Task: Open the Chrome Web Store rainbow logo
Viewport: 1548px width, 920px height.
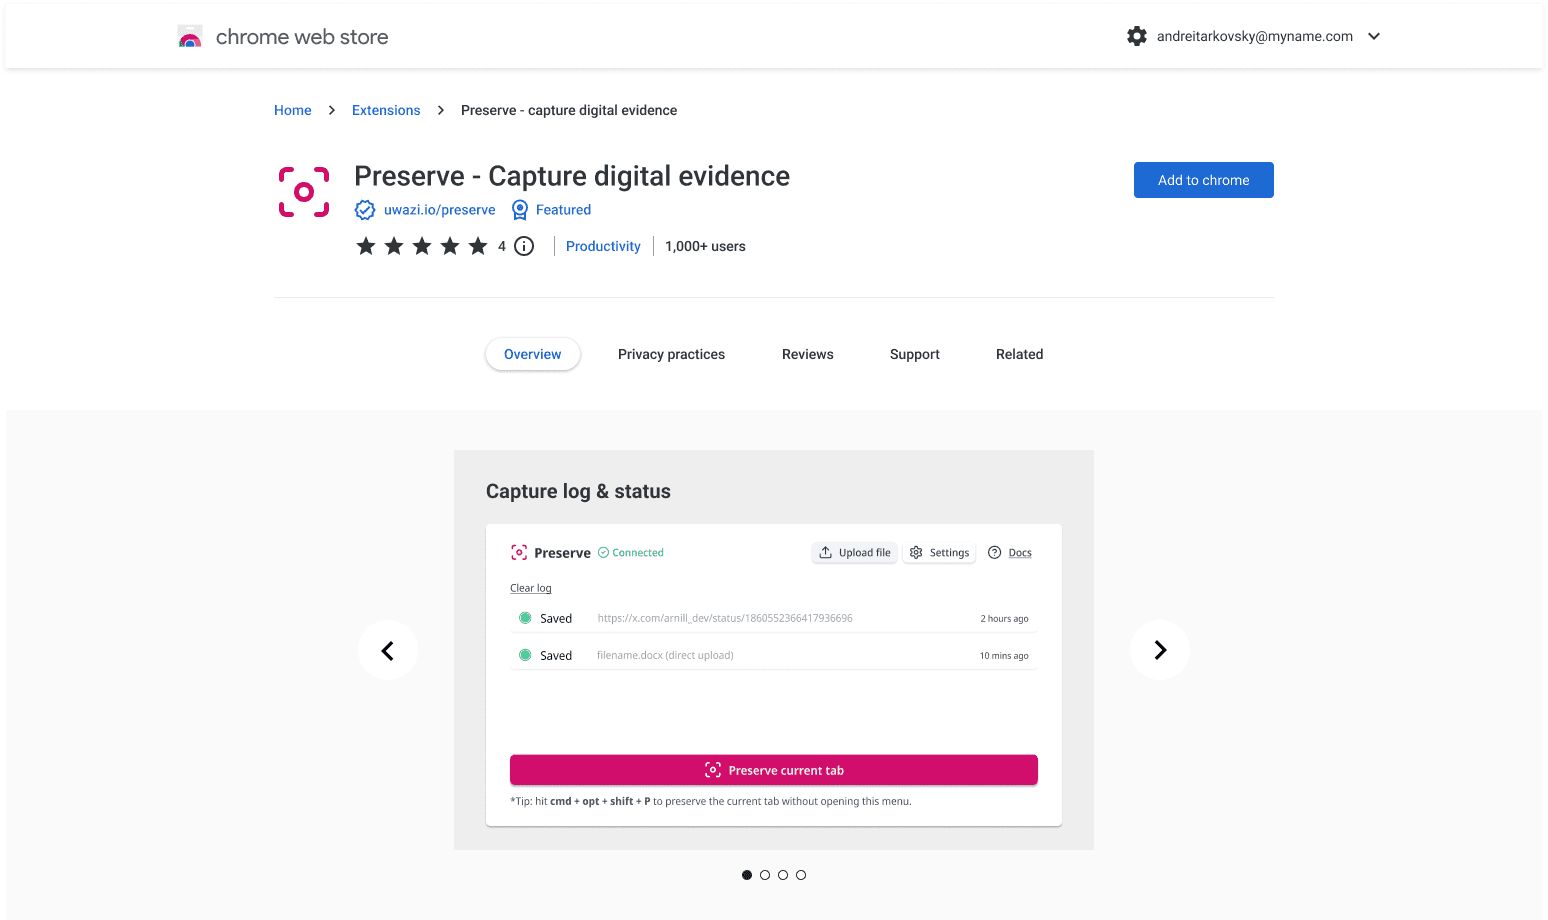Action: tap(190, 37)
